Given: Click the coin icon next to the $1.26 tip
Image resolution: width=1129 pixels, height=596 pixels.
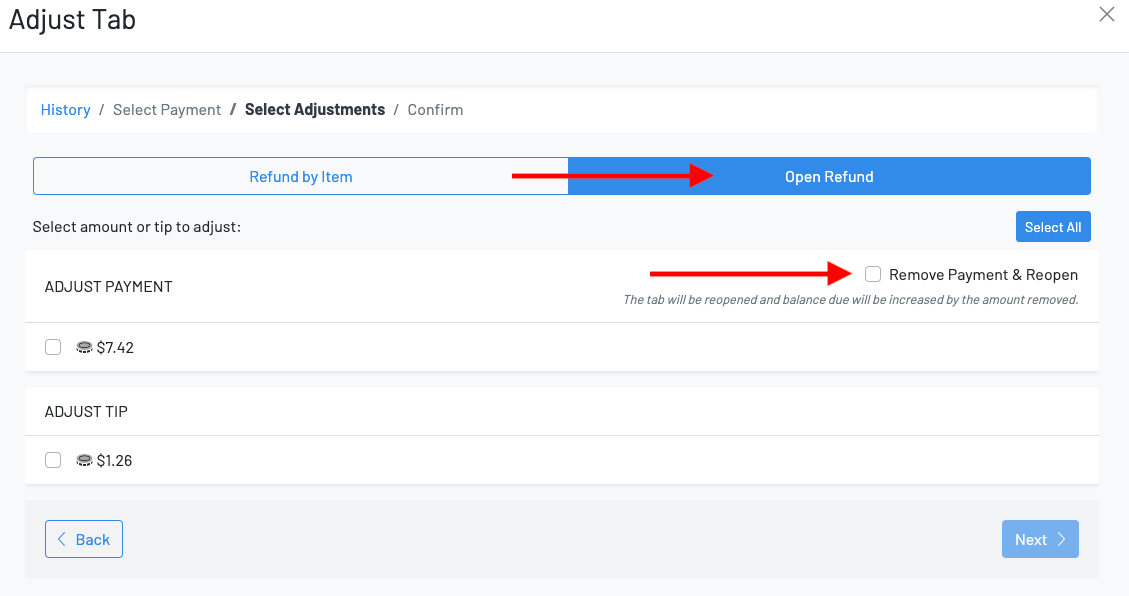Looking at the screenshot, I should (84, 460).
